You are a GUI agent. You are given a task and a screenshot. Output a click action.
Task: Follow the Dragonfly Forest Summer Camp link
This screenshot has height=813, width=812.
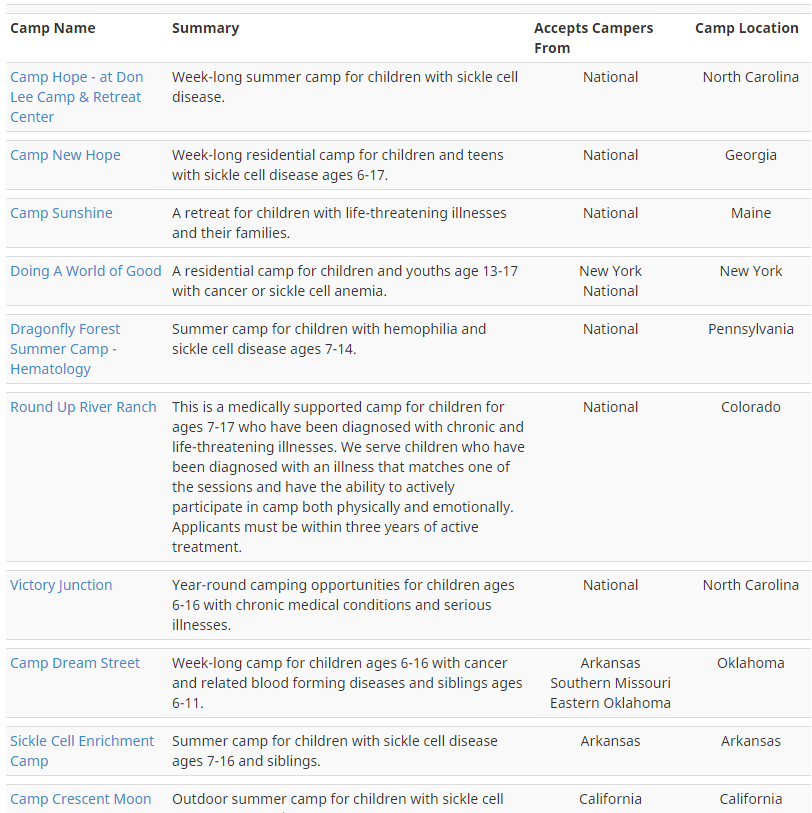(x=65, y=349)
